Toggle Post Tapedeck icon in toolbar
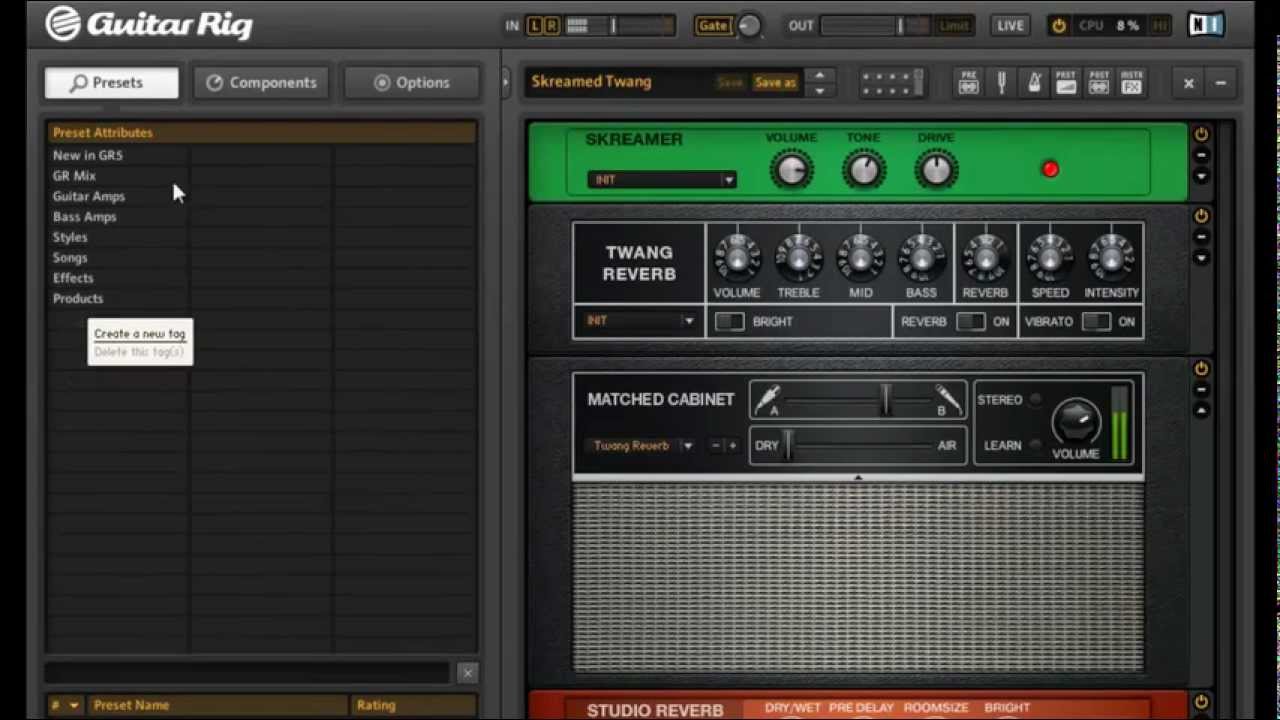Image resolution: width=1280 pixels, height=720 pixels. click(x=1099, y=82)
